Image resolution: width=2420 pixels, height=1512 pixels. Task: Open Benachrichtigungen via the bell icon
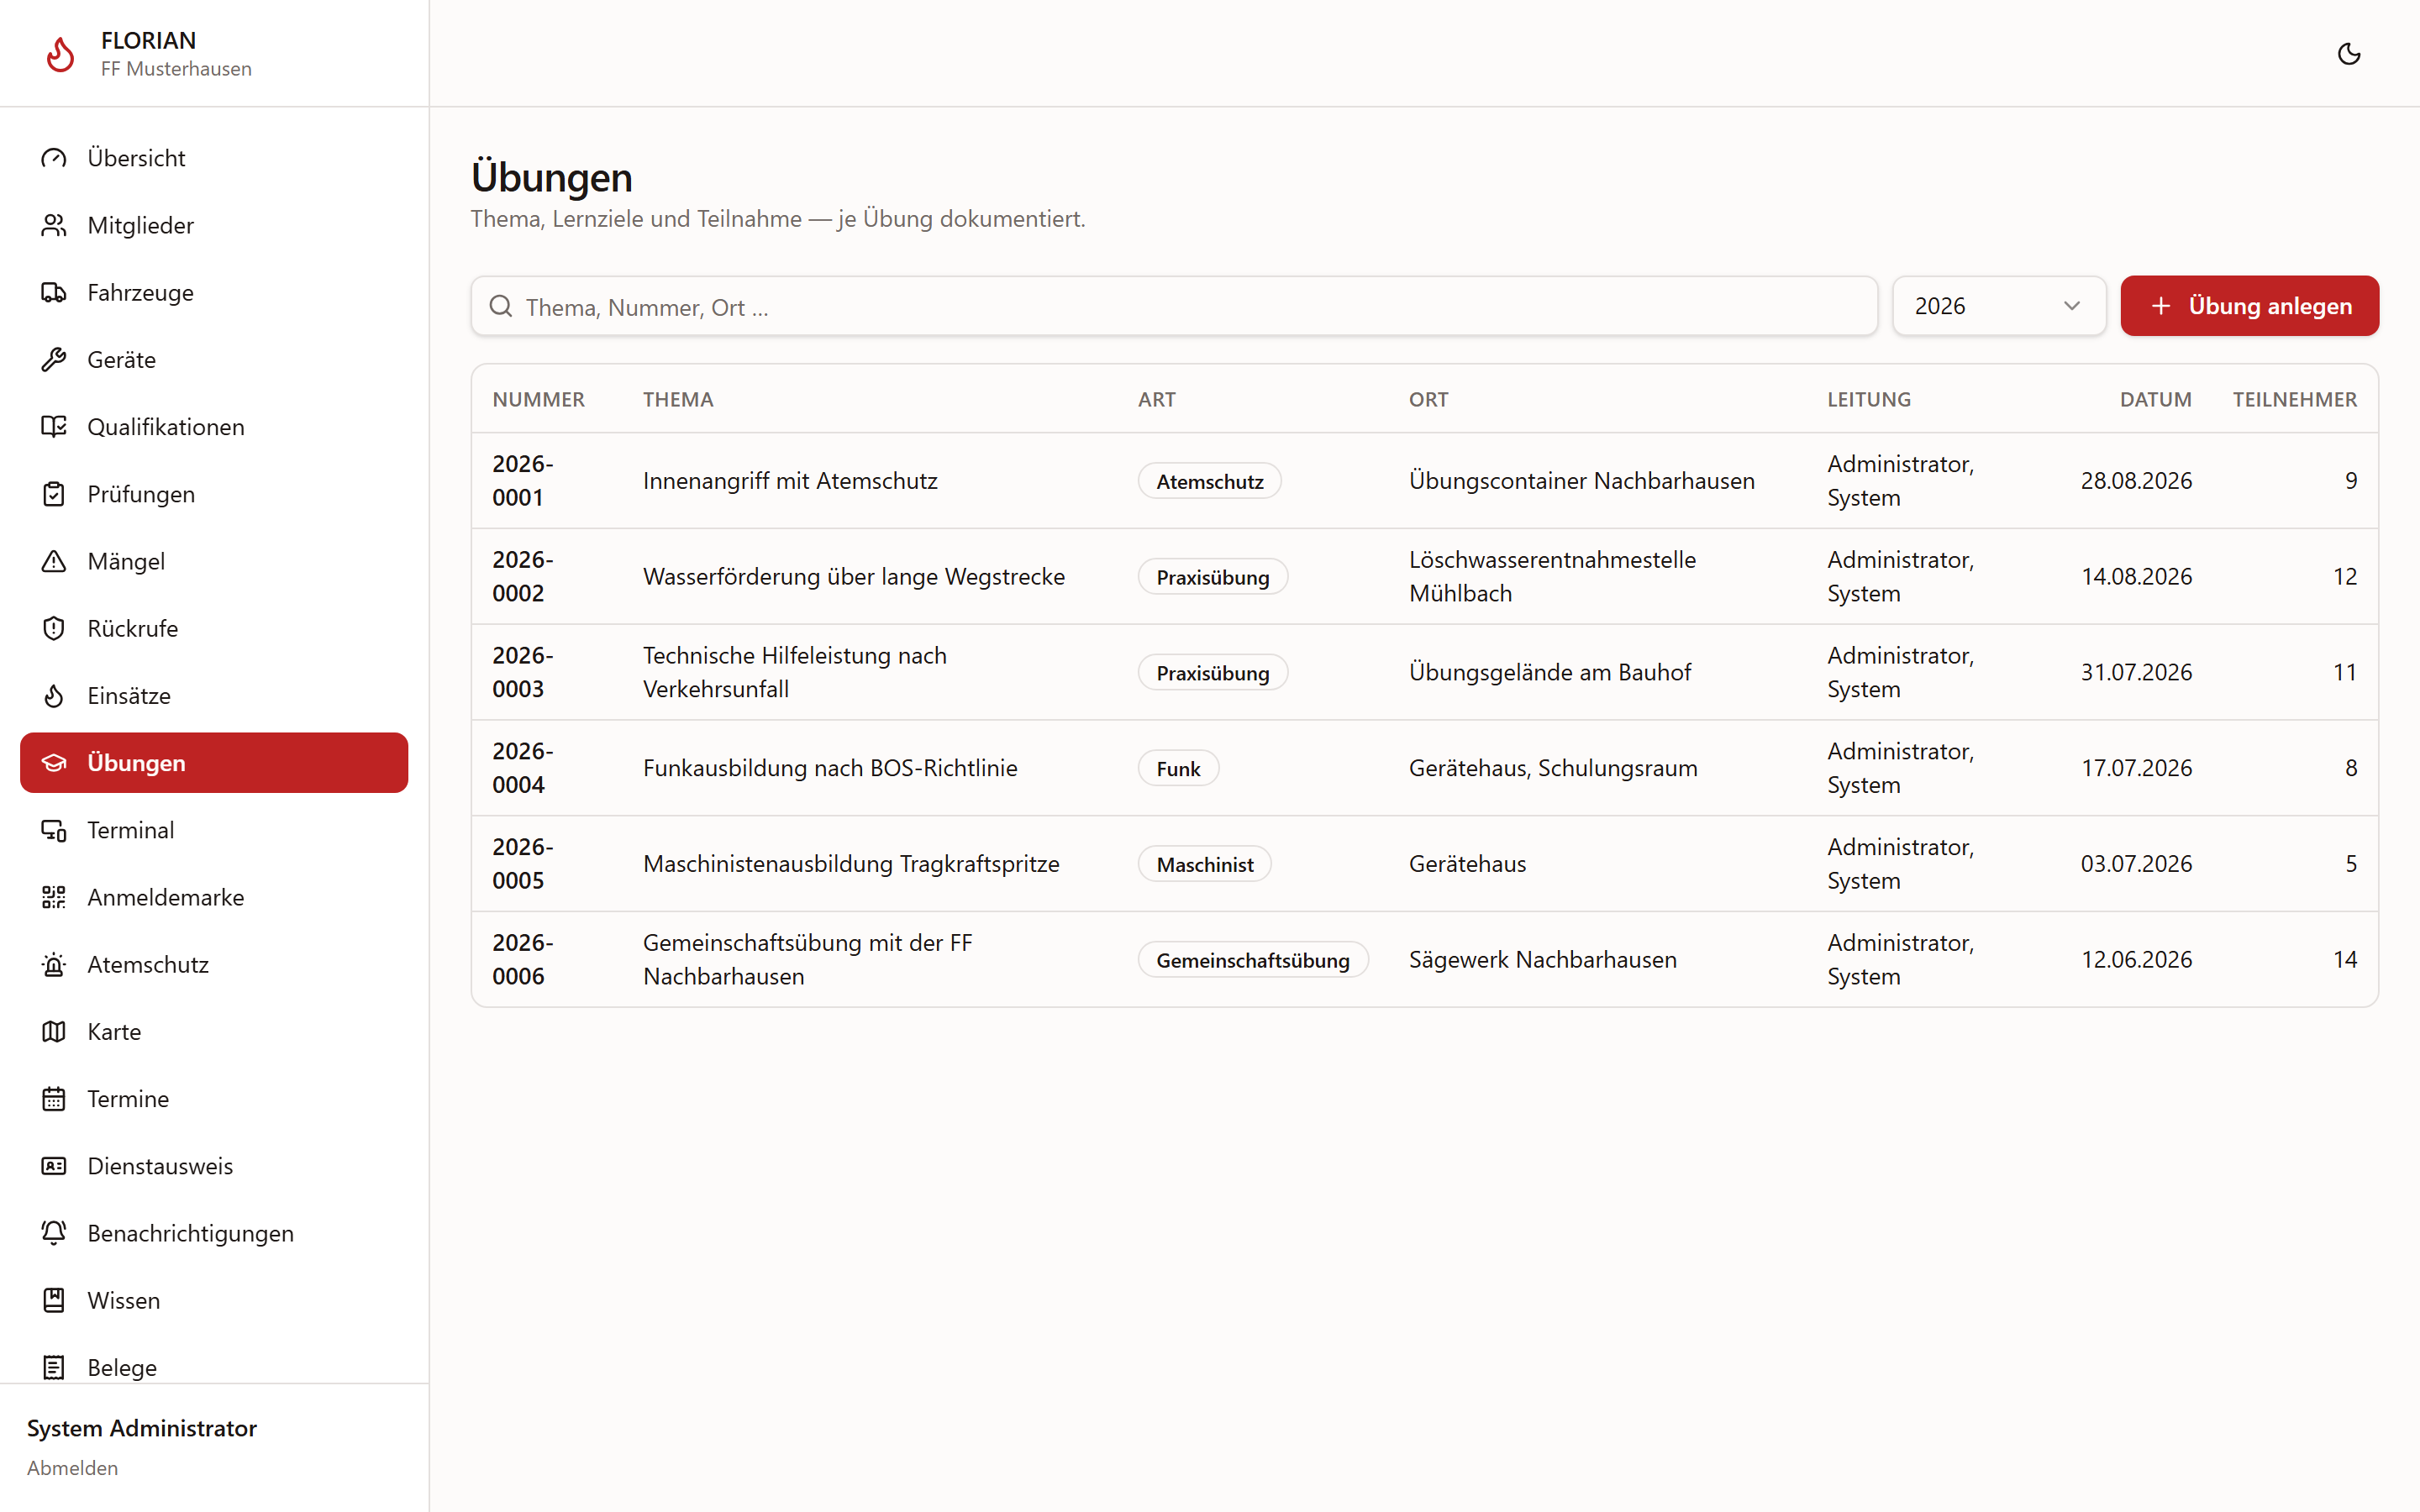click(54, 1233)
